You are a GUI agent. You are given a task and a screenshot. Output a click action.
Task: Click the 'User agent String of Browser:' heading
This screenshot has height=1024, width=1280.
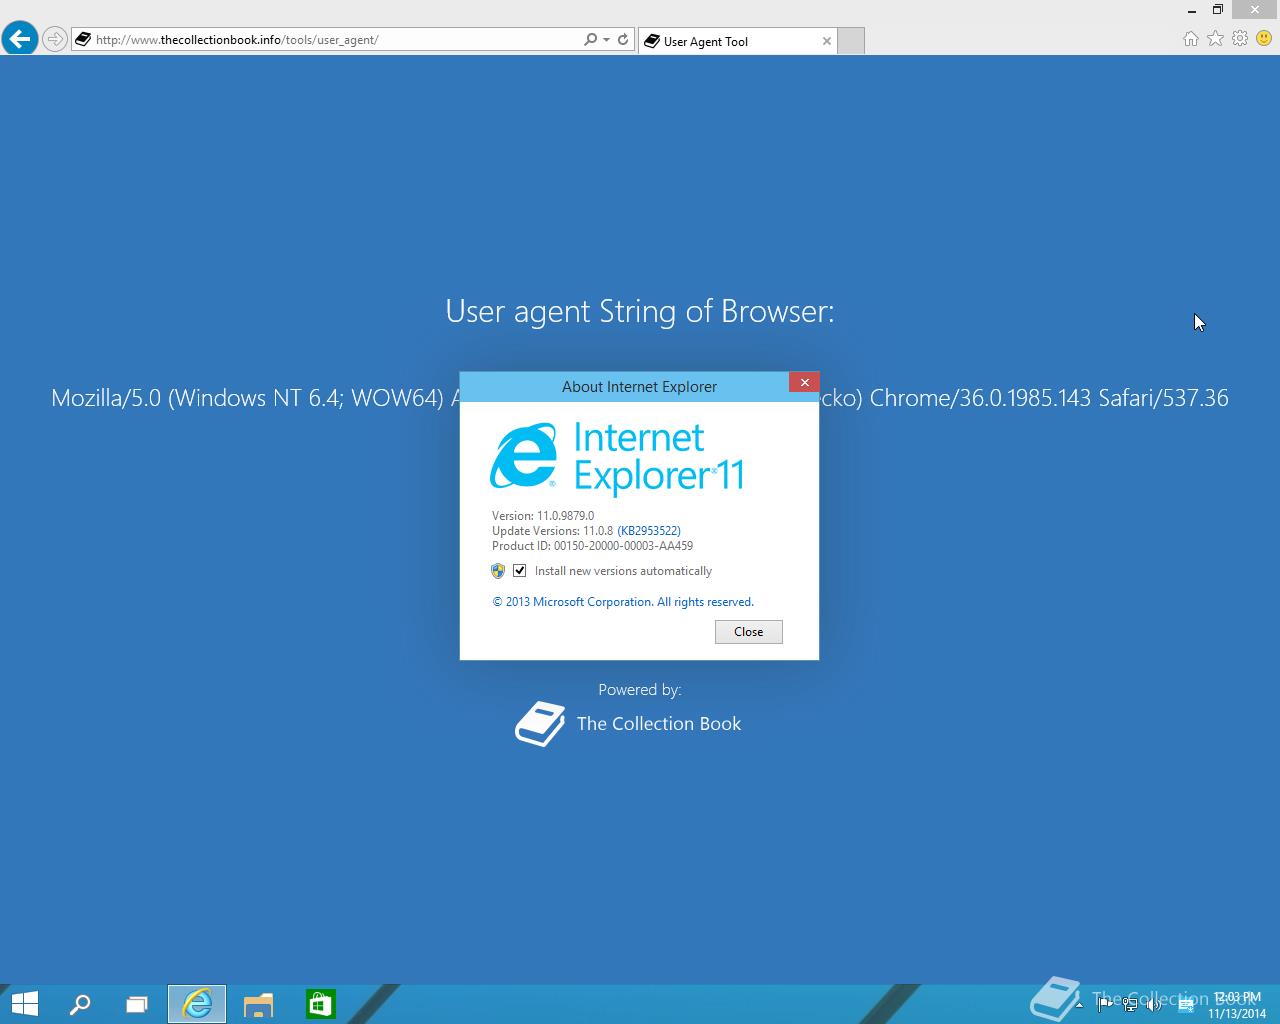pos(640,311)
